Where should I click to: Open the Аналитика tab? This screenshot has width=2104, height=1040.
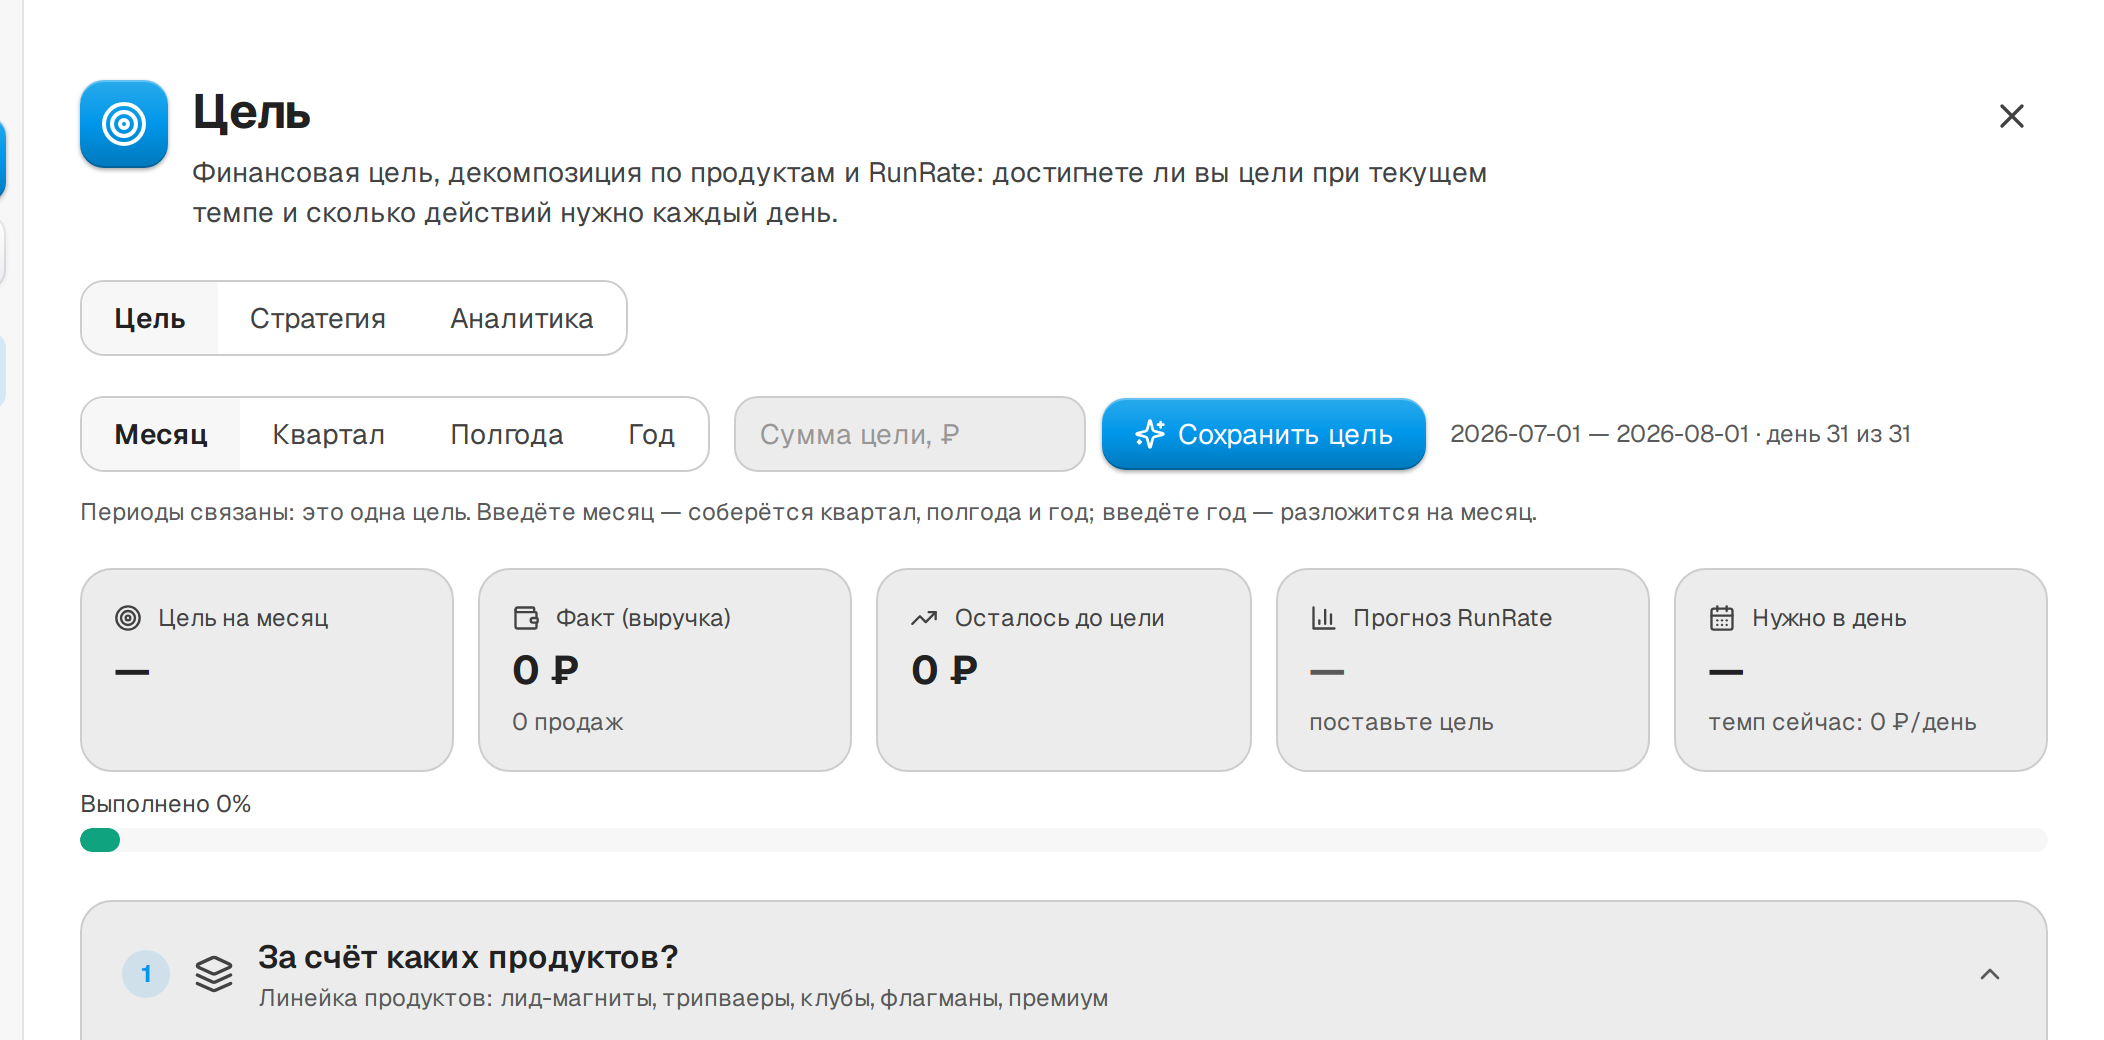(521, 318)
